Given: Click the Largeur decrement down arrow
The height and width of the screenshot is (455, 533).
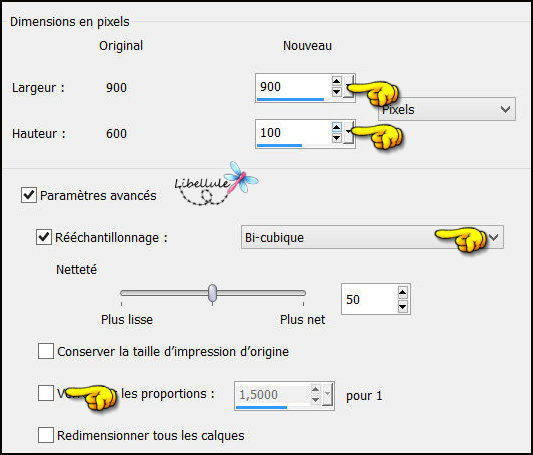Looking at the screenshot, I should tap(336, 92).
